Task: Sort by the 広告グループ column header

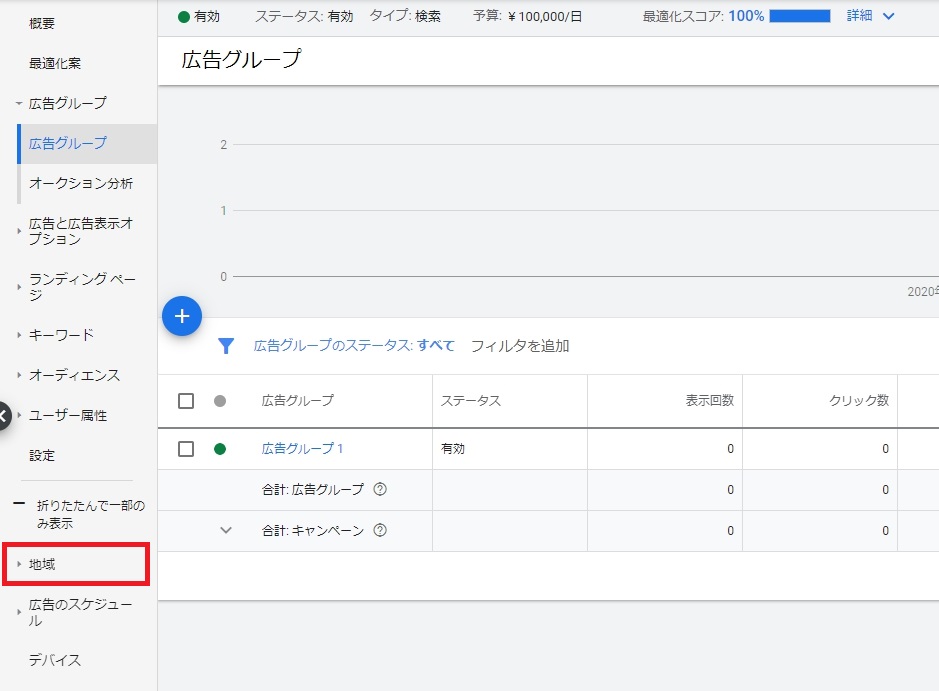Action: click(x=298, y=401)
